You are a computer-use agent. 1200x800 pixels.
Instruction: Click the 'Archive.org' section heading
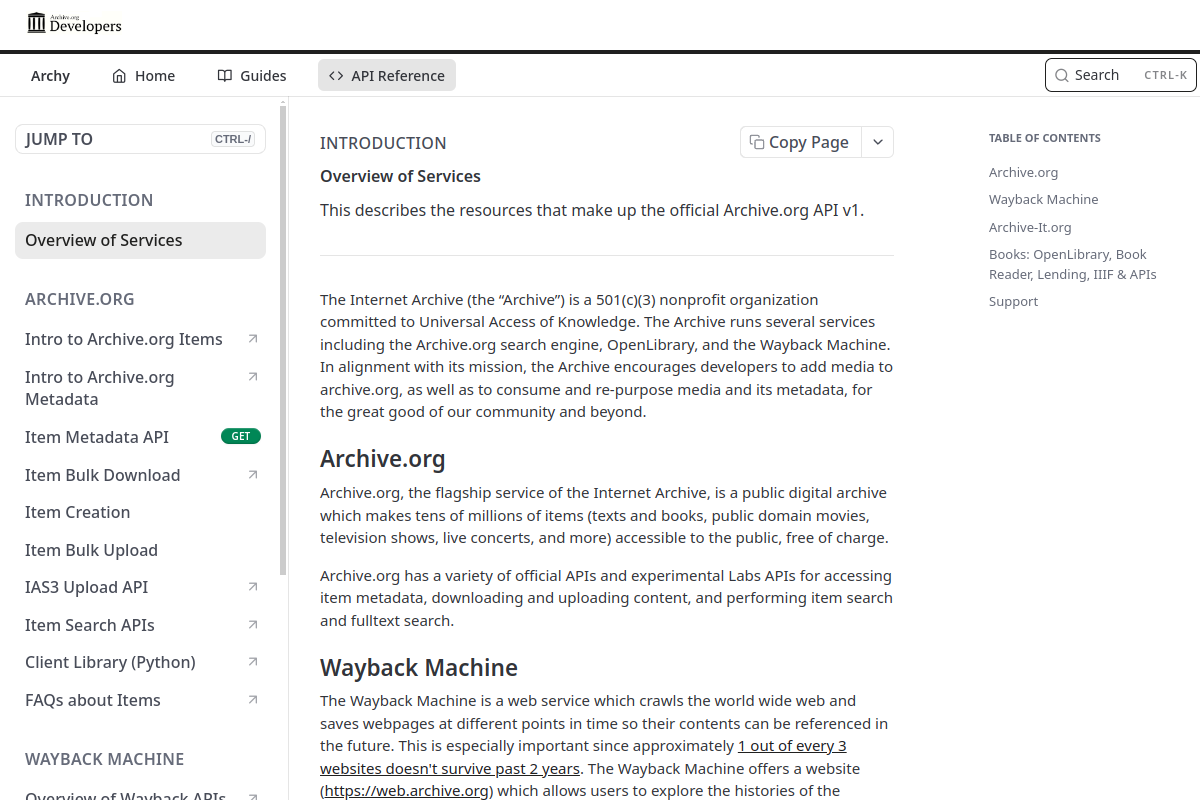(x=382, y=459)
